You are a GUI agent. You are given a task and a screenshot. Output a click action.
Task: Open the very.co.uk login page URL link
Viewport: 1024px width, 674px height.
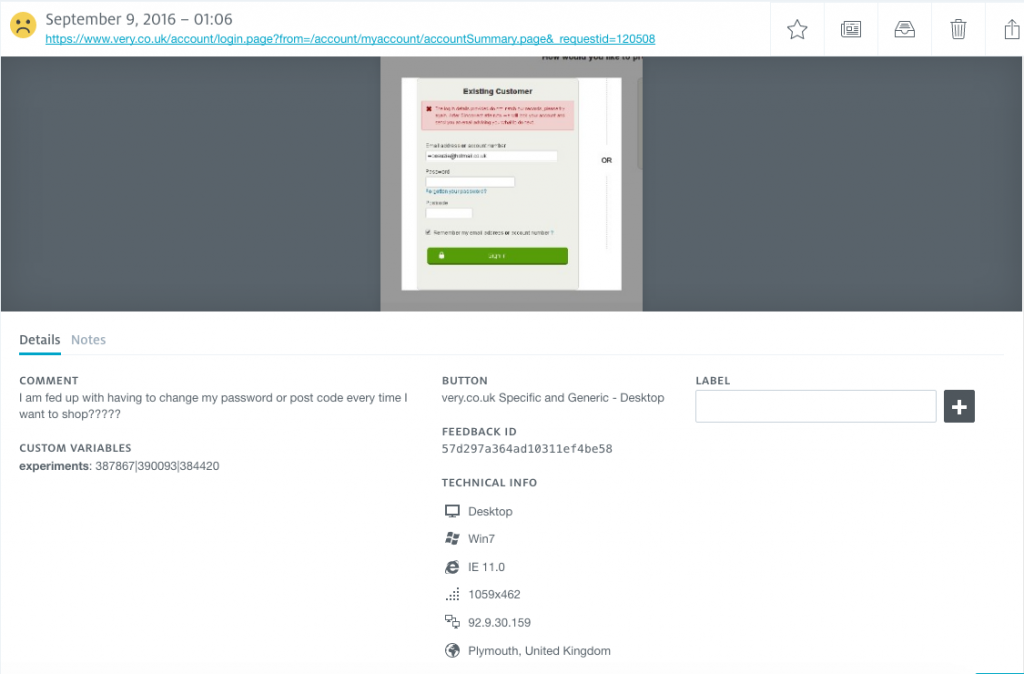pyautogui.click(x=350, y=39)
